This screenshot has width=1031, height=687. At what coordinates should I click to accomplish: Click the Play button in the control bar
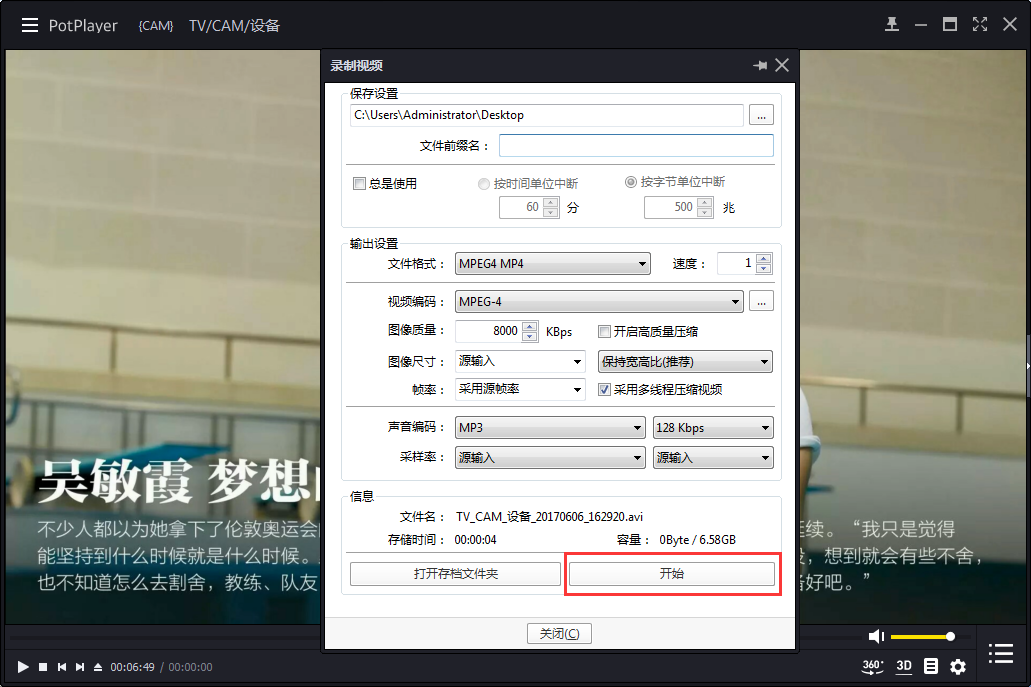(22, 667)
